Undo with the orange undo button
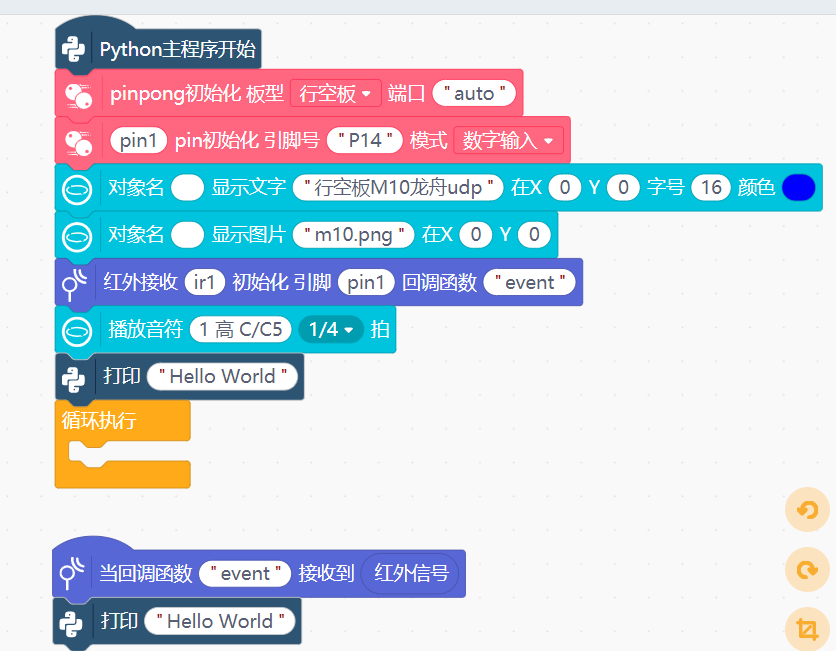The width and height of the screenshot is (836, 651). pyautogui.click(x=807, y=510)
